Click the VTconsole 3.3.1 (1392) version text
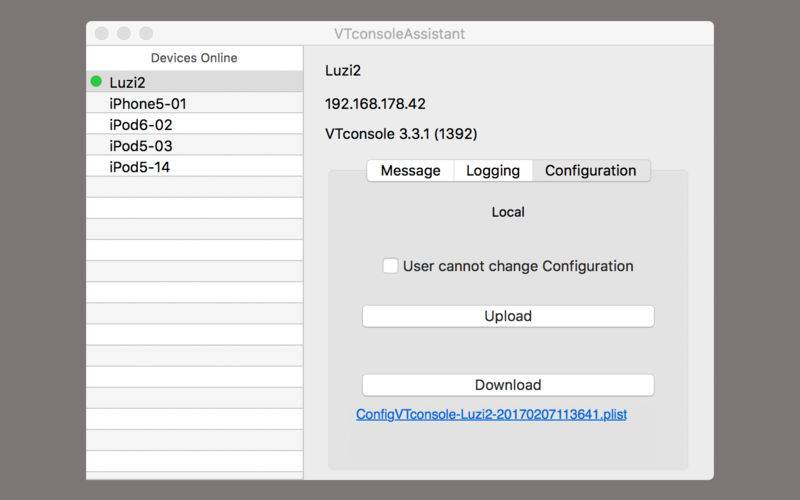The image size is (800, 500). tap(401, 134)
